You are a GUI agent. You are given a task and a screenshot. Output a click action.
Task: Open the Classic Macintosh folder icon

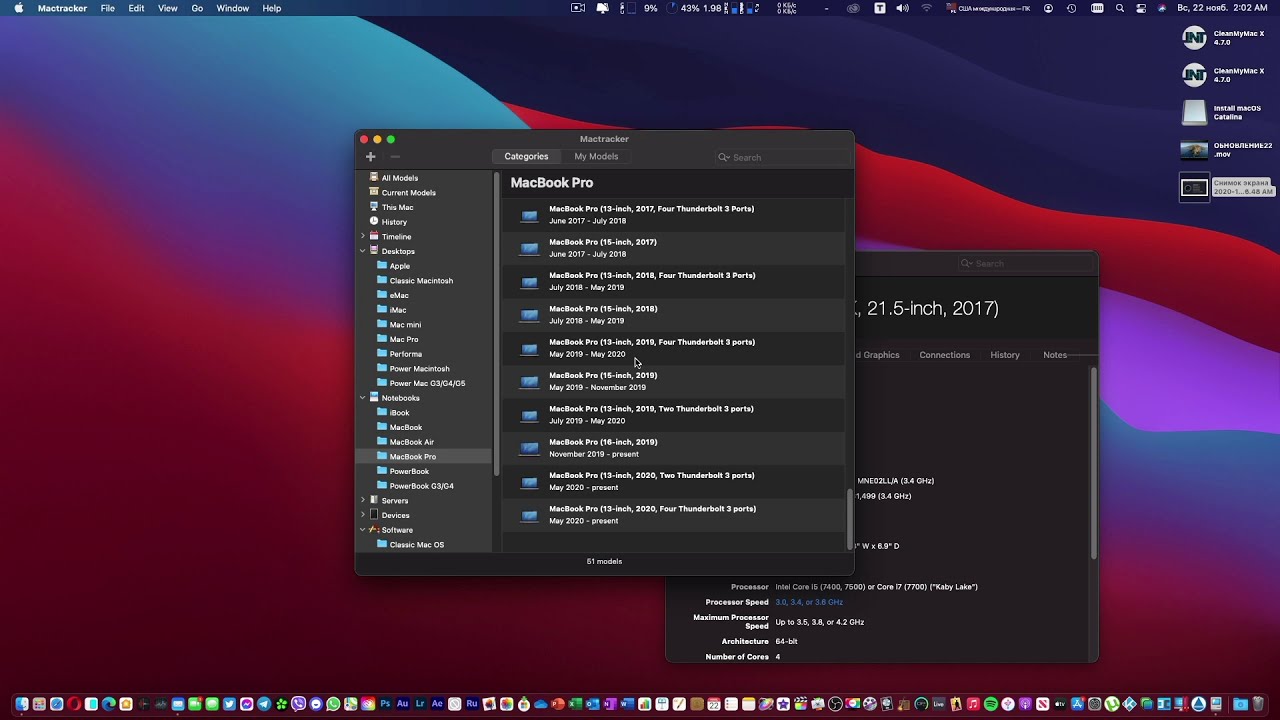(x=382, y=281)
